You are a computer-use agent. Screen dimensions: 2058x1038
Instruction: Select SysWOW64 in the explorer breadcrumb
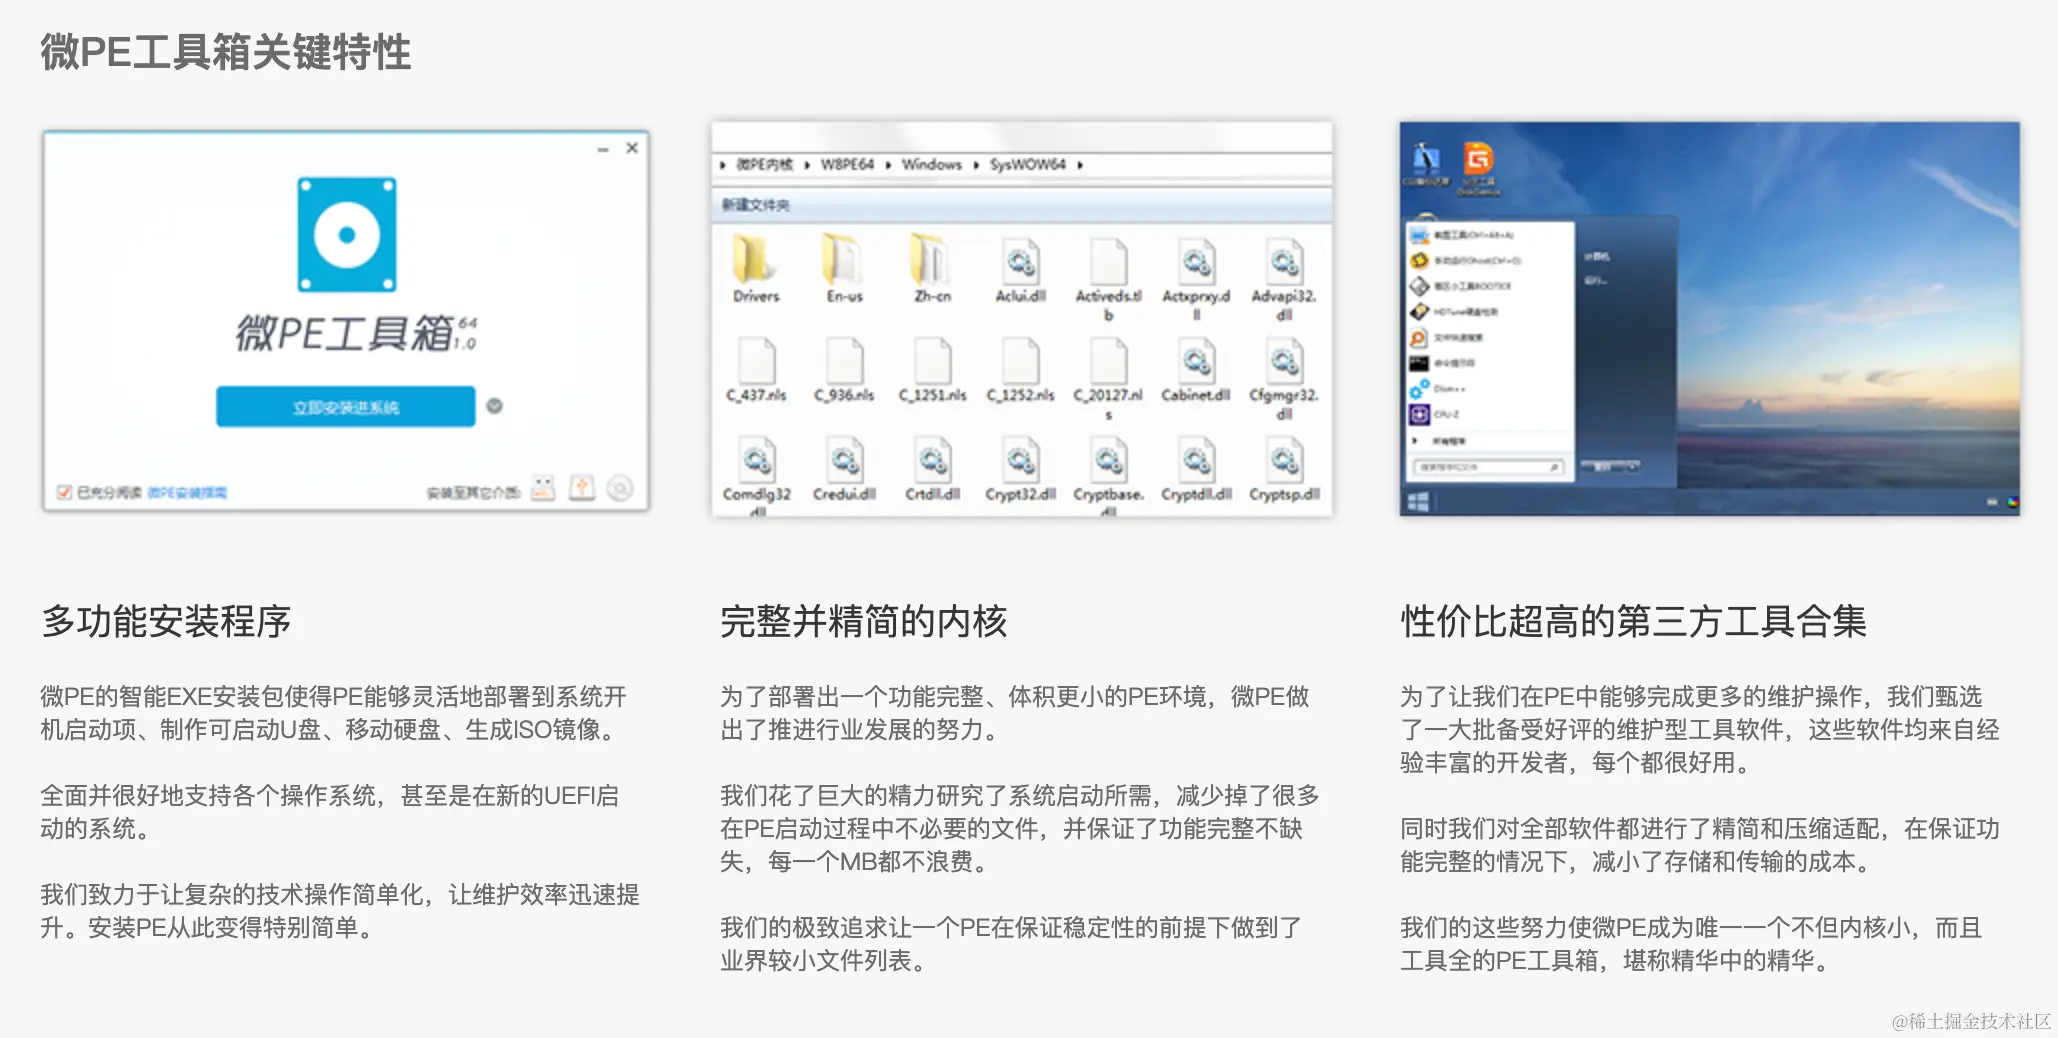[x=1027, y=164]
